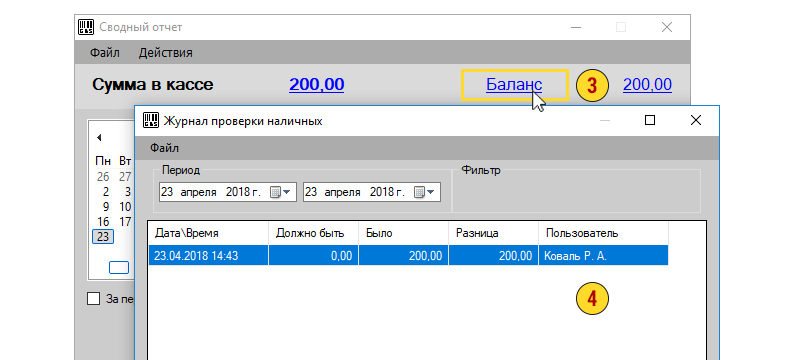
Task: Sort by the Дата\Время column header
Action: [208, 234]
